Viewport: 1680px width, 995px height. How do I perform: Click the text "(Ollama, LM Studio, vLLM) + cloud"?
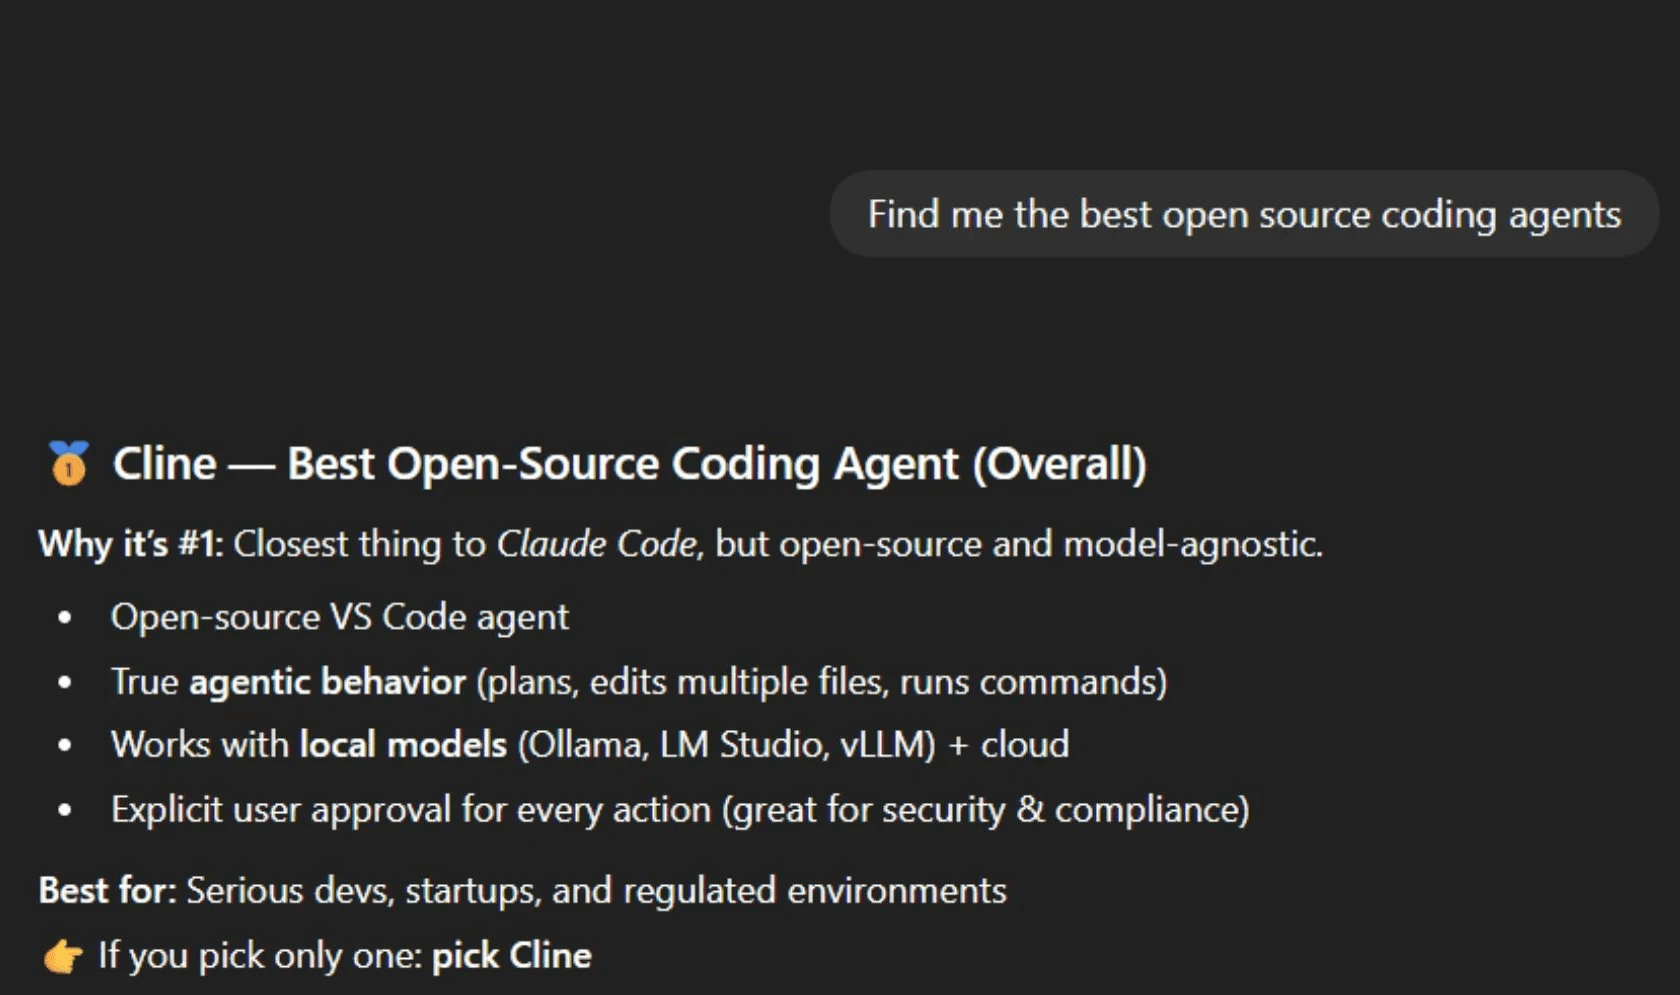tap(793, 745)
